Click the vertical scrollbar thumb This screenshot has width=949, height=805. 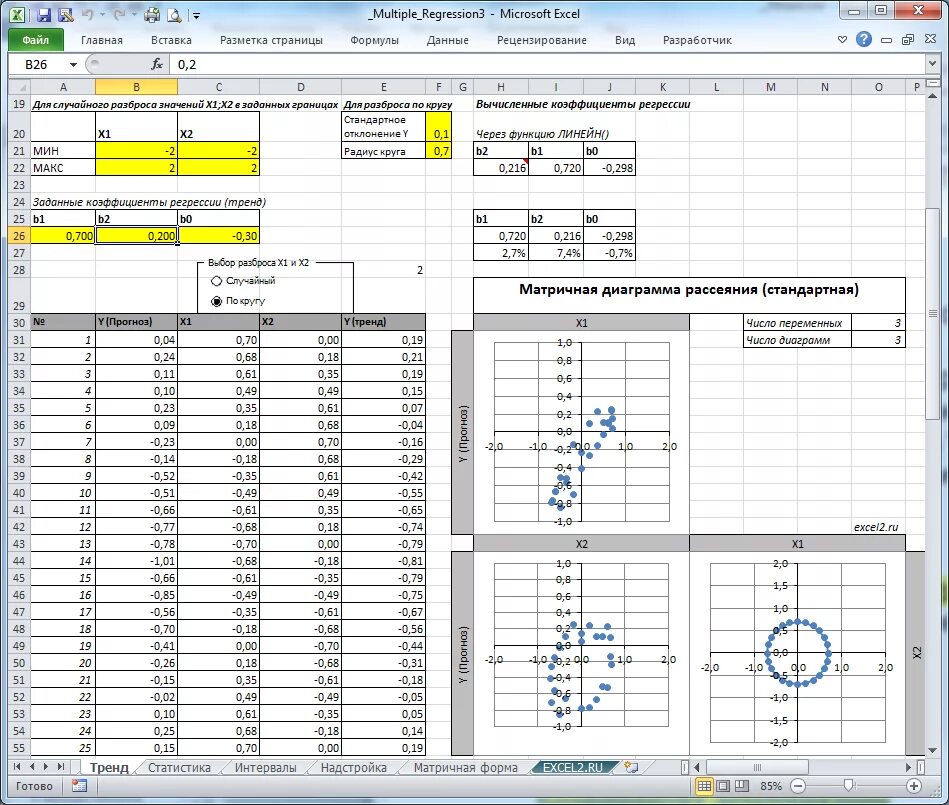pyautogui.click(x=932, y=314)
